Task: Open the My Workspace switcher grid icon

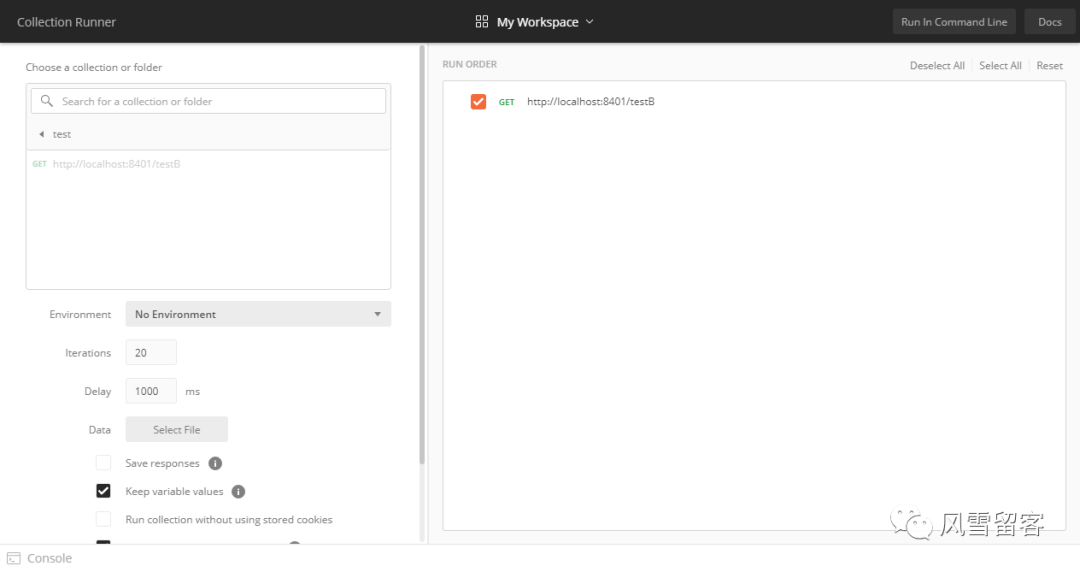Action: 481,22
